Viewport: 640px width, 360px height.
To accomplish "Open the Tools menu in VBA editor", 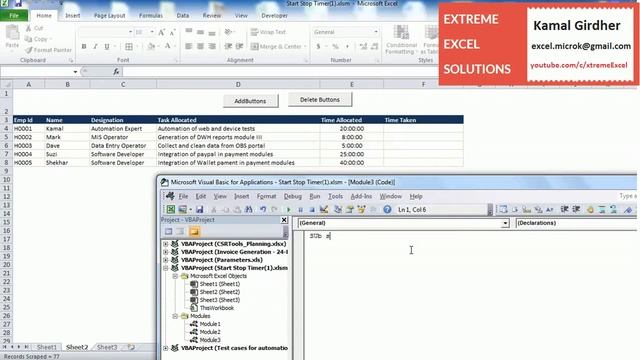I will 336,196.
